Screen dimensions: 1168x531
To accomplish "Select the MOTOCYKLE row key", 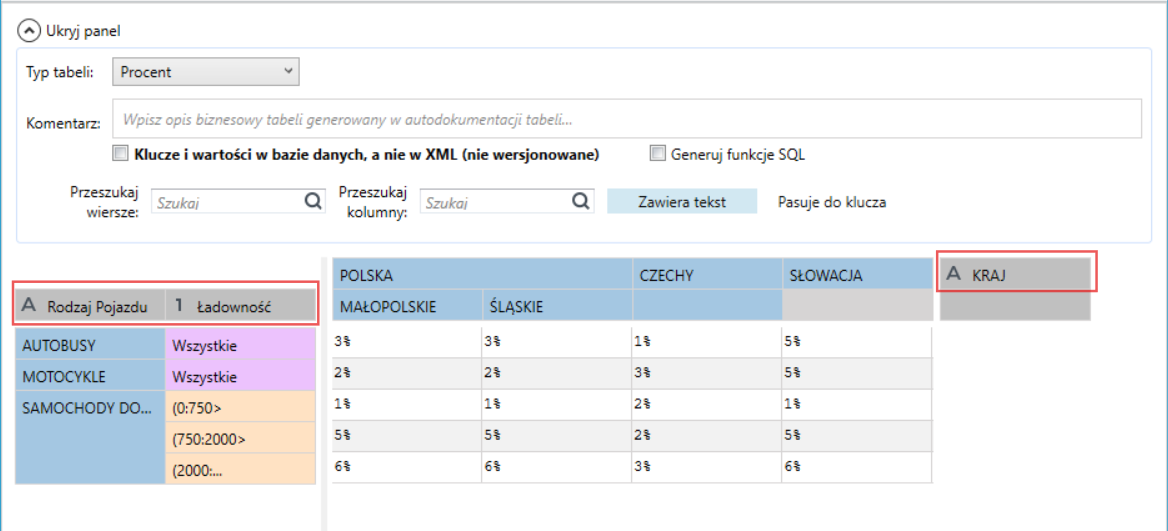I will pos(90,377).
